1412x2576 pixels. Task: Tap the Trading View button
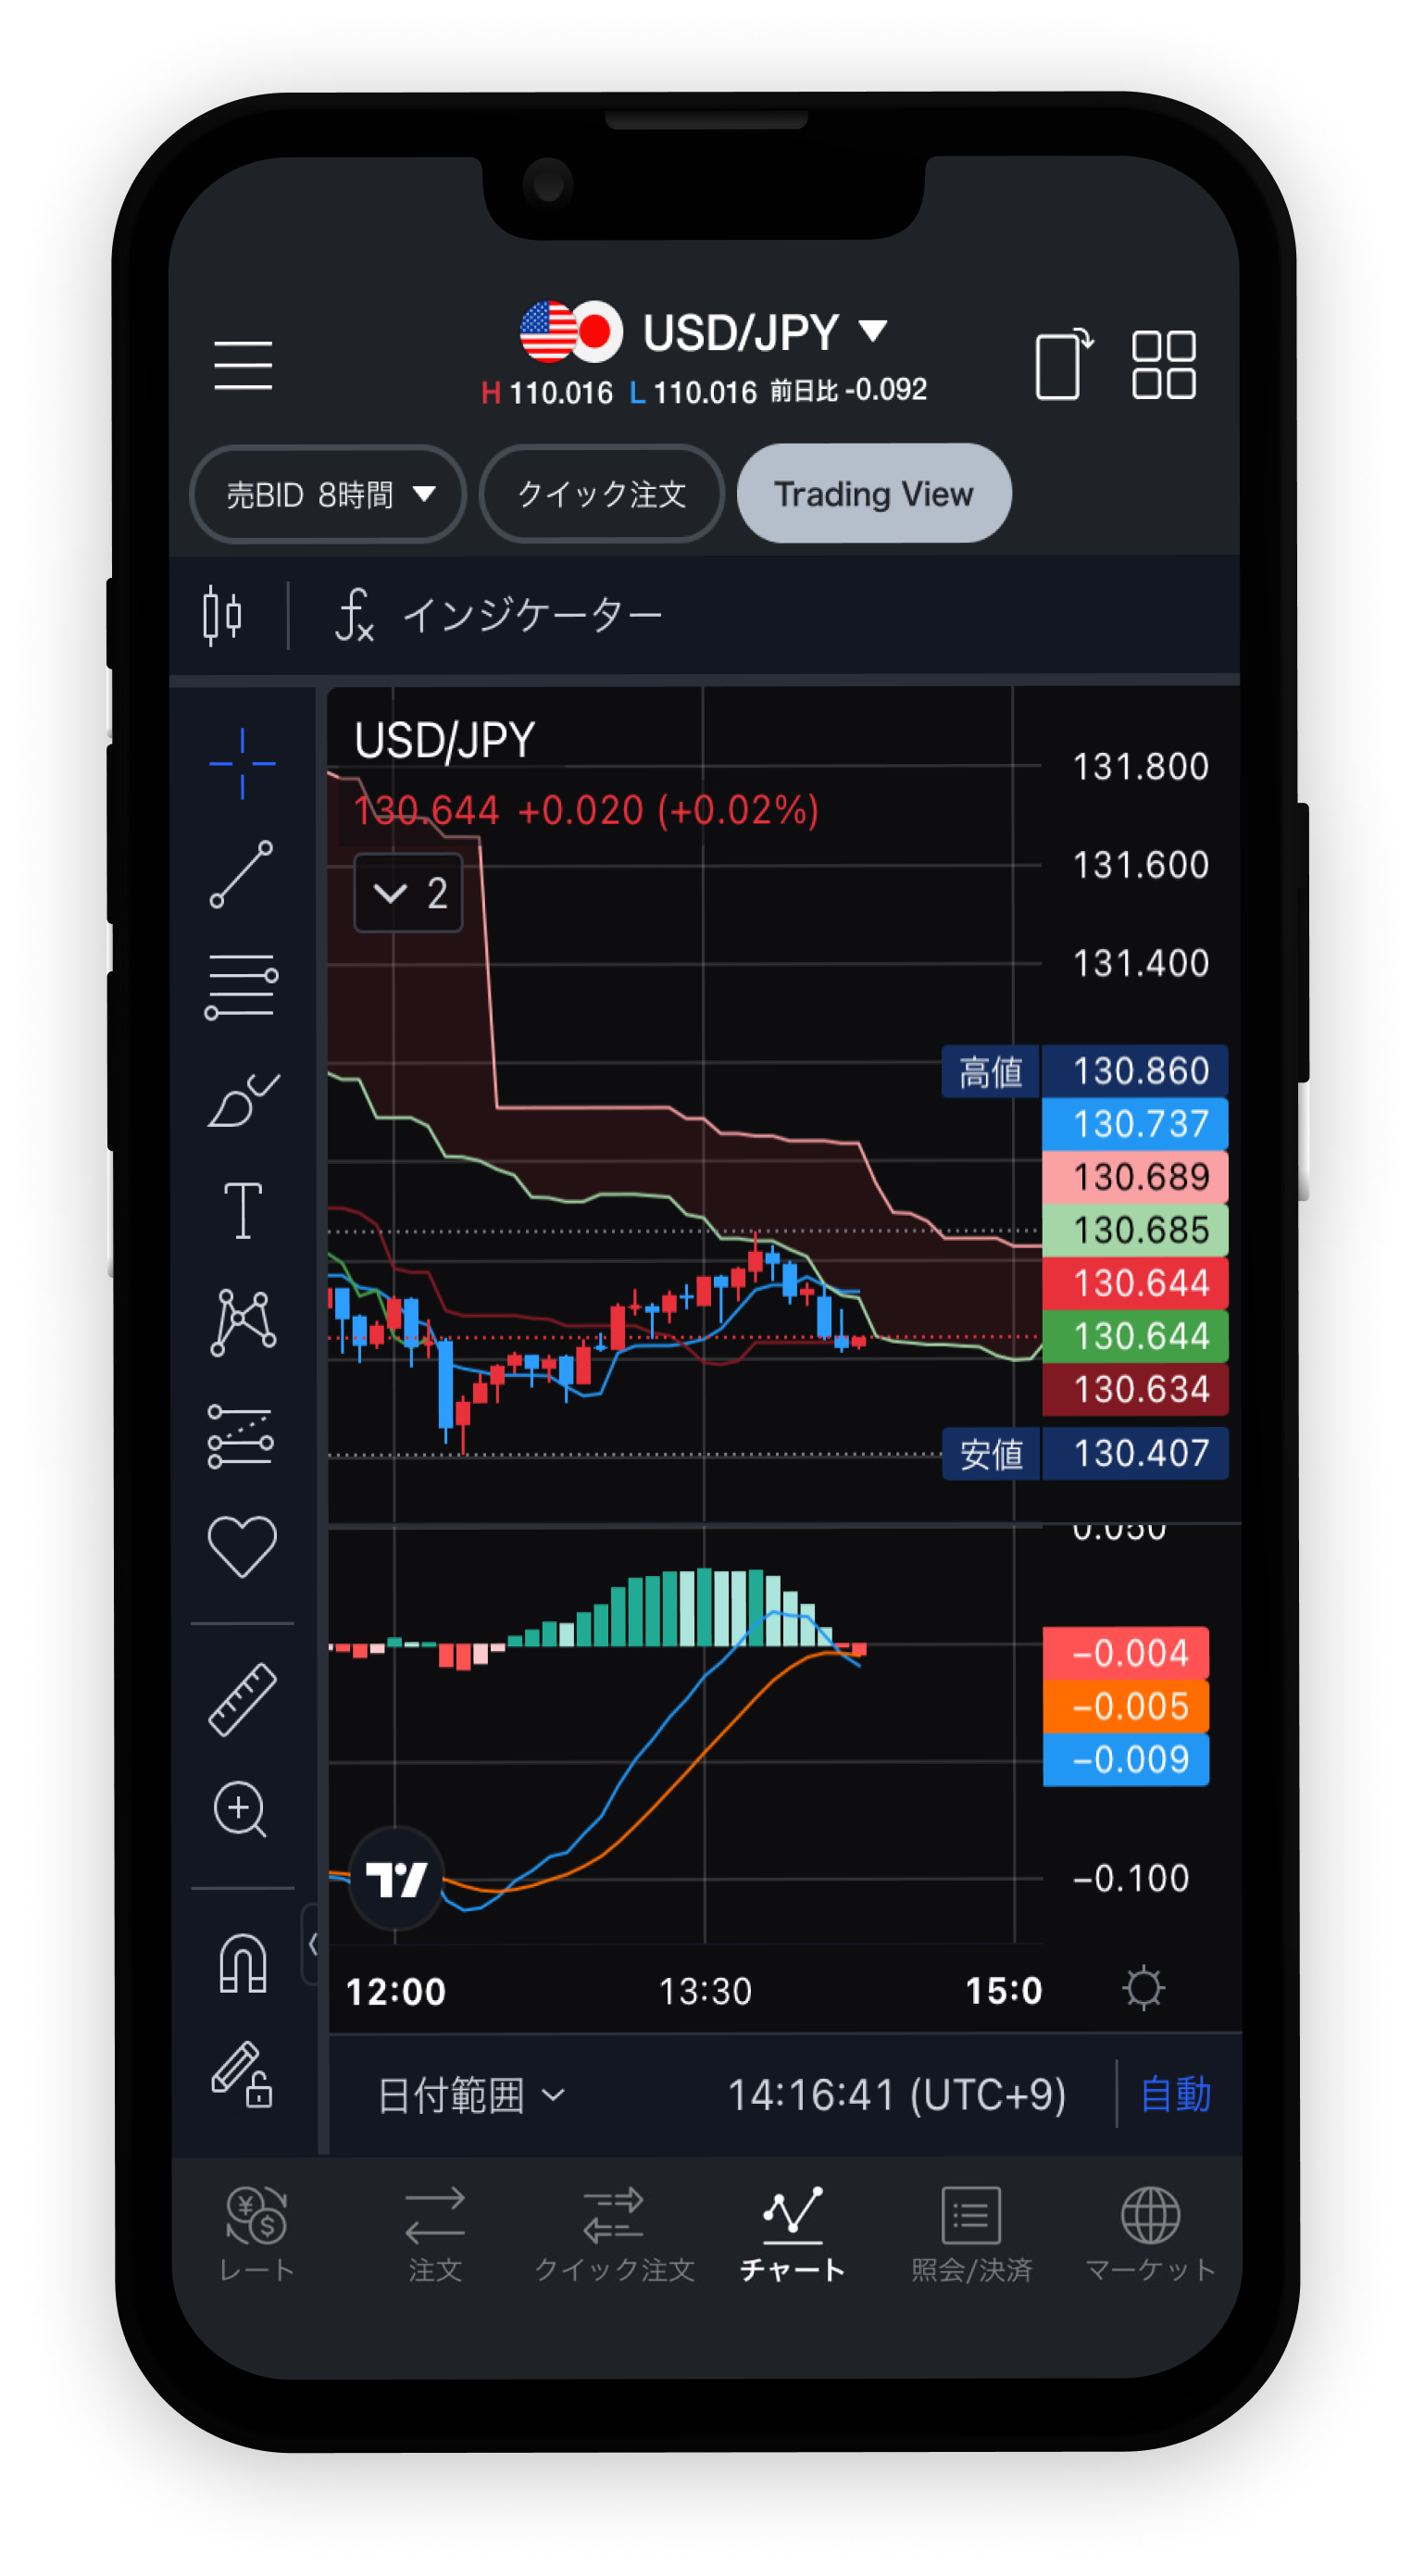[873, 494]
